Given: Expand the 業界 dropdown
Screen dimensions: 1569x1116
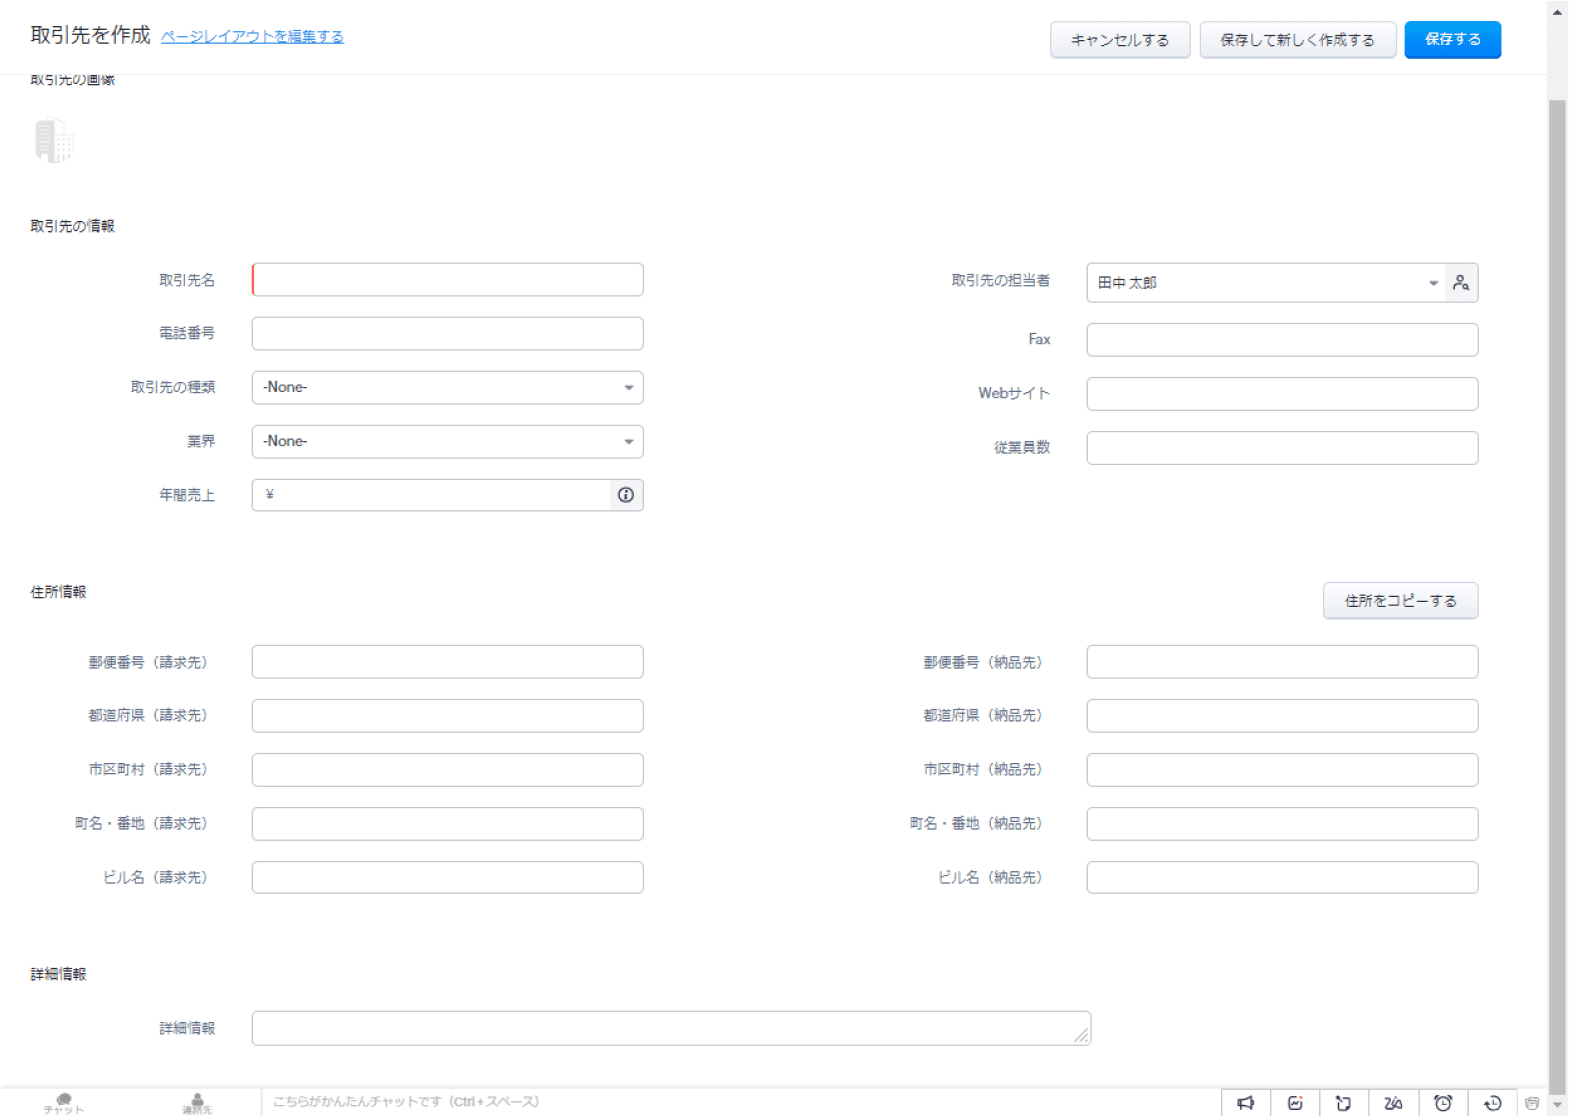Looking at the screenshot, I should 447,442.
